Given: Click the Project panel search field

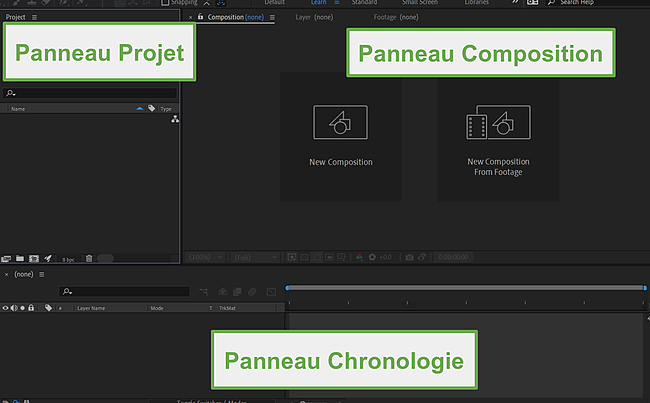Looking at the screenshot, I should coord(90,93).
